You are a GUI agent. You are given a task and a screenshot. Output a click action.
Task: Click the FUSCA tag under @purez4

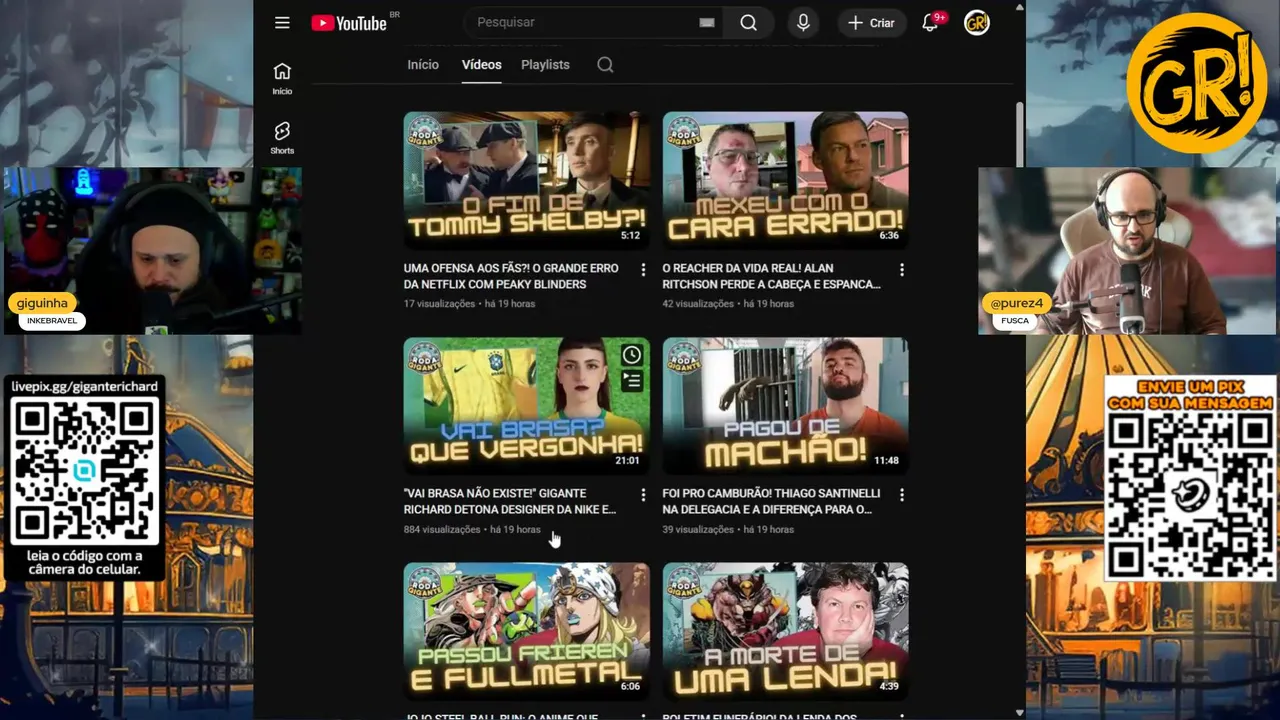[1015, 321]
